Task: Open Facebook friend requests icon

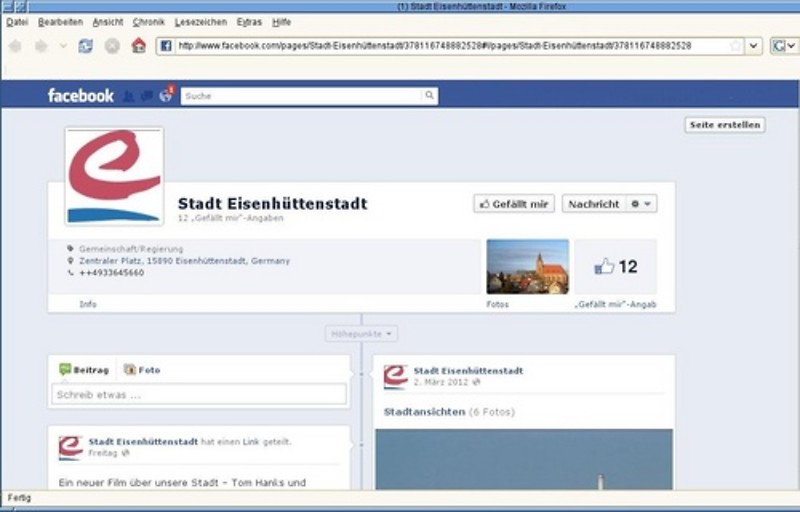Action: point(129,96)
